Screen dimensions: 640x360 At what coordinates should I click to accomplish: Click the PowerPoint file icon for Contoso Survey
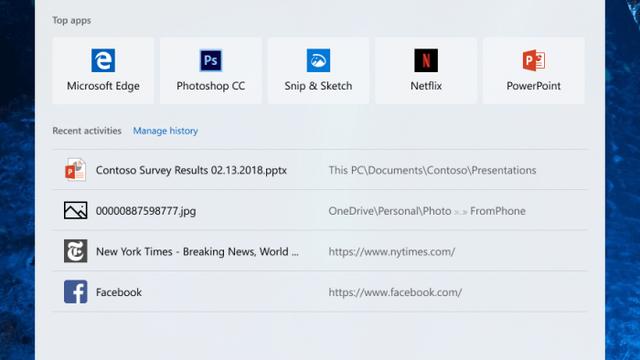tap(76, 170)
